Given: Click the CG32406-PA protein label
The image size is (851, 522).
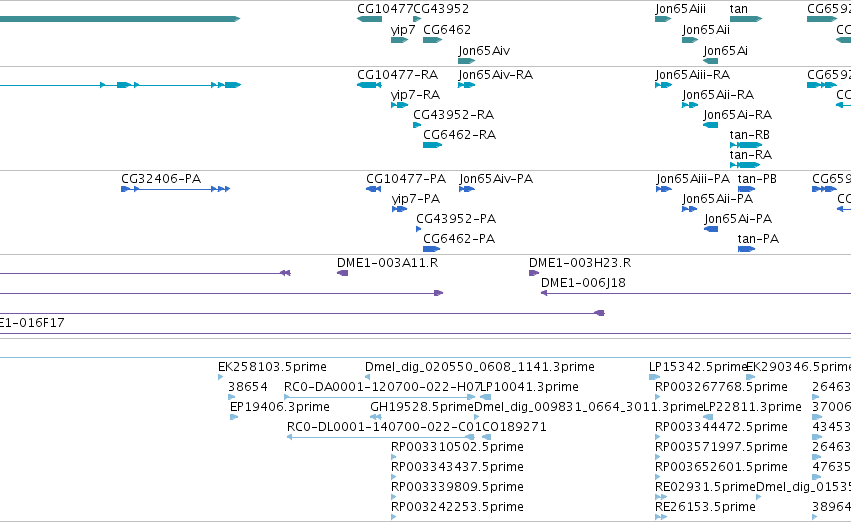Looking at the screenshot, I should pyautogui.click(x=161, y=179).
